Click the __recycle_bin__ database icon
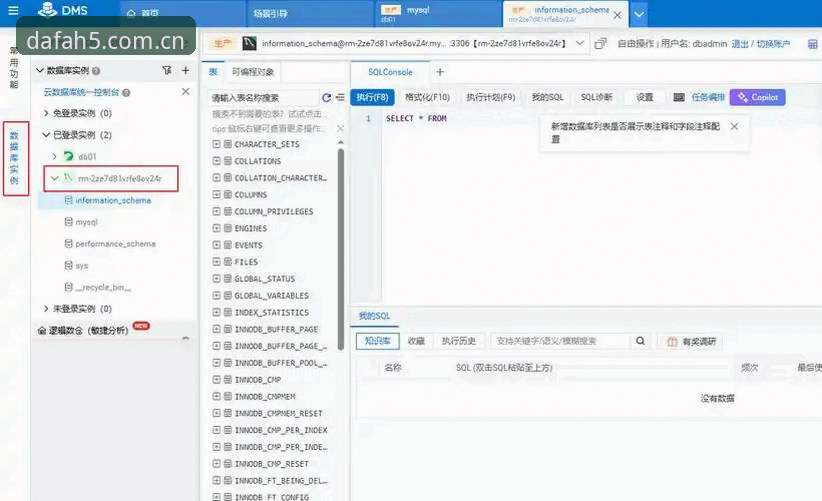Viewport: 822px width, 501px height. (x=68, y=287)
